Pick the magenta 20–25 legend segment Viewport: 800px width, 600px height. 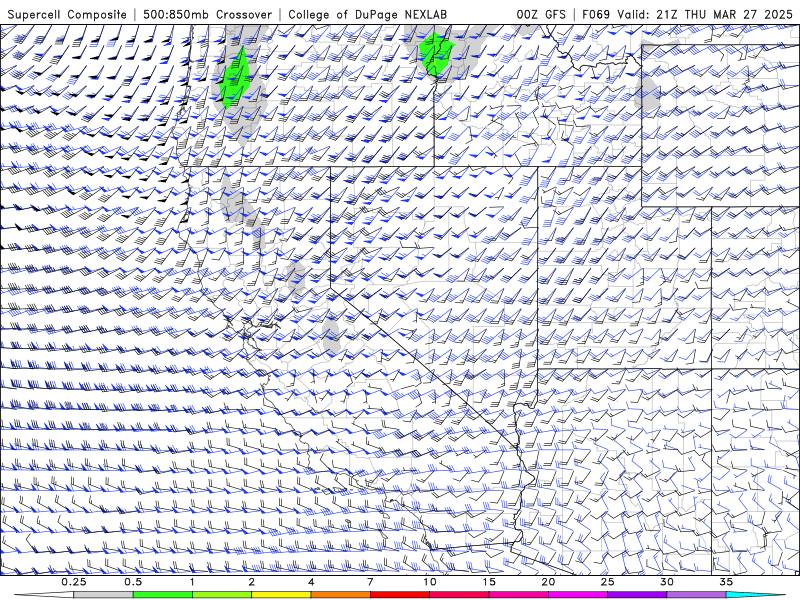pyautogui.click(x=578, y=595)
